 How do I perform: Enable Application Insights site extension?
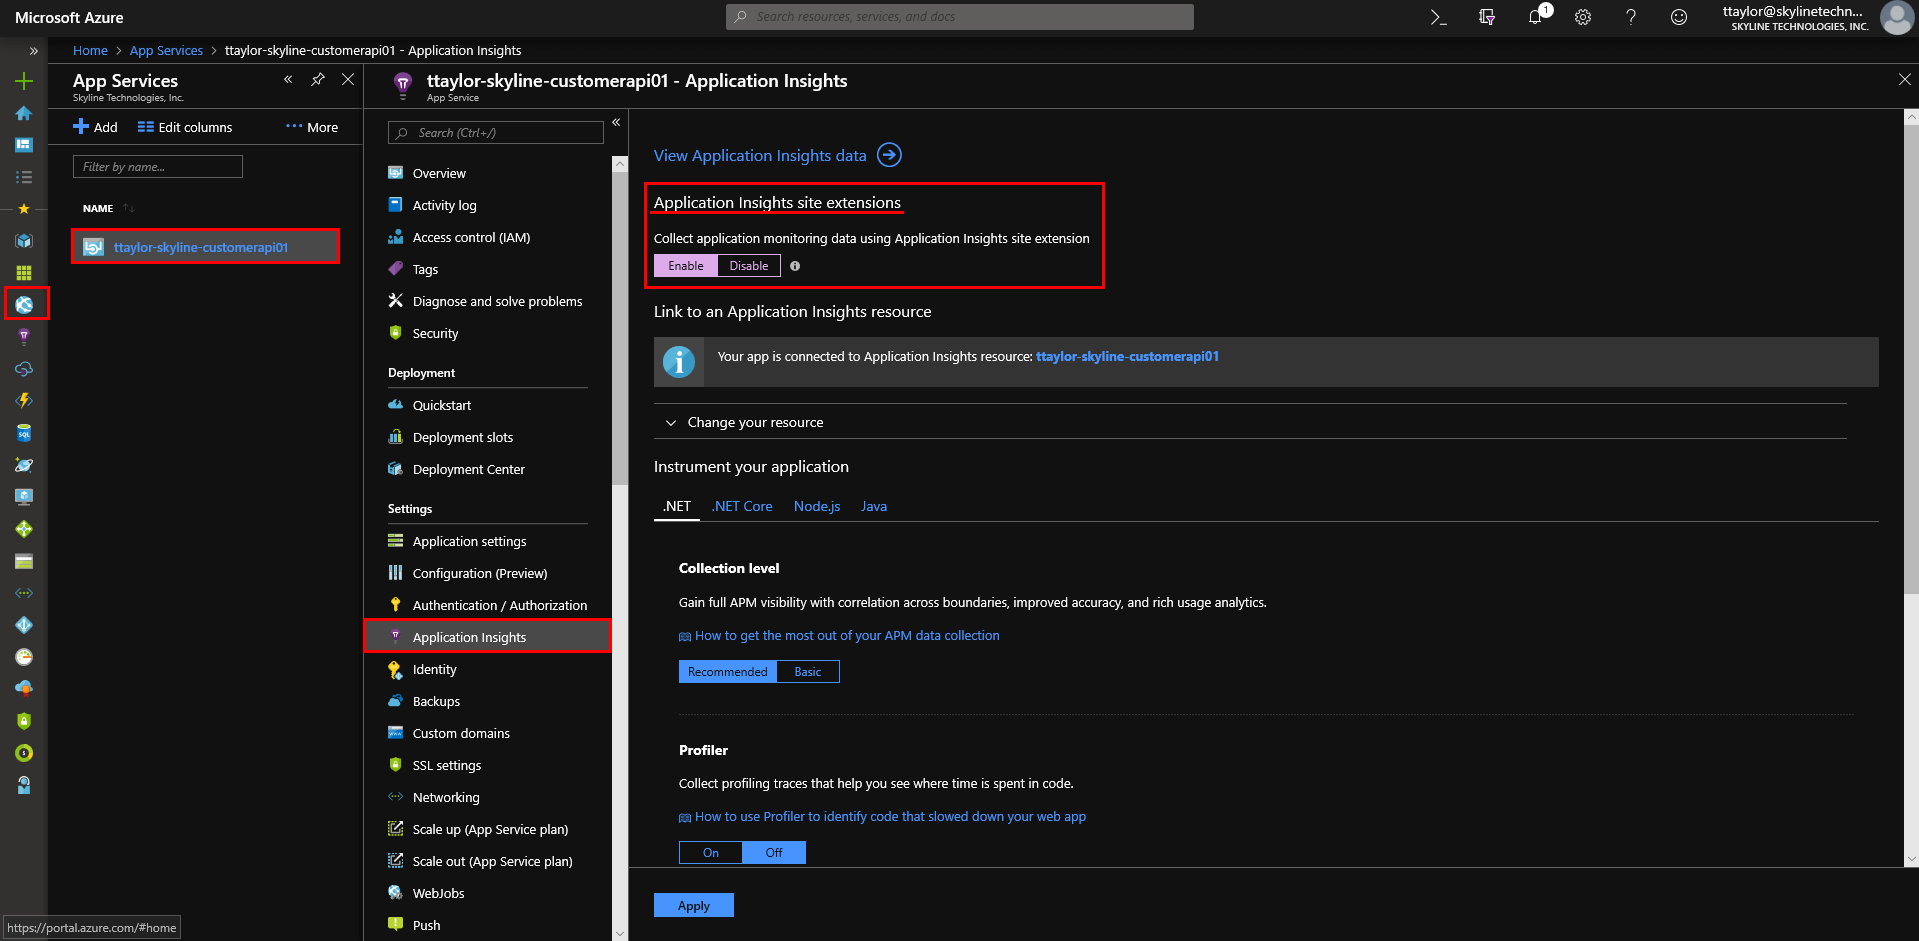(x=686, y=266)
